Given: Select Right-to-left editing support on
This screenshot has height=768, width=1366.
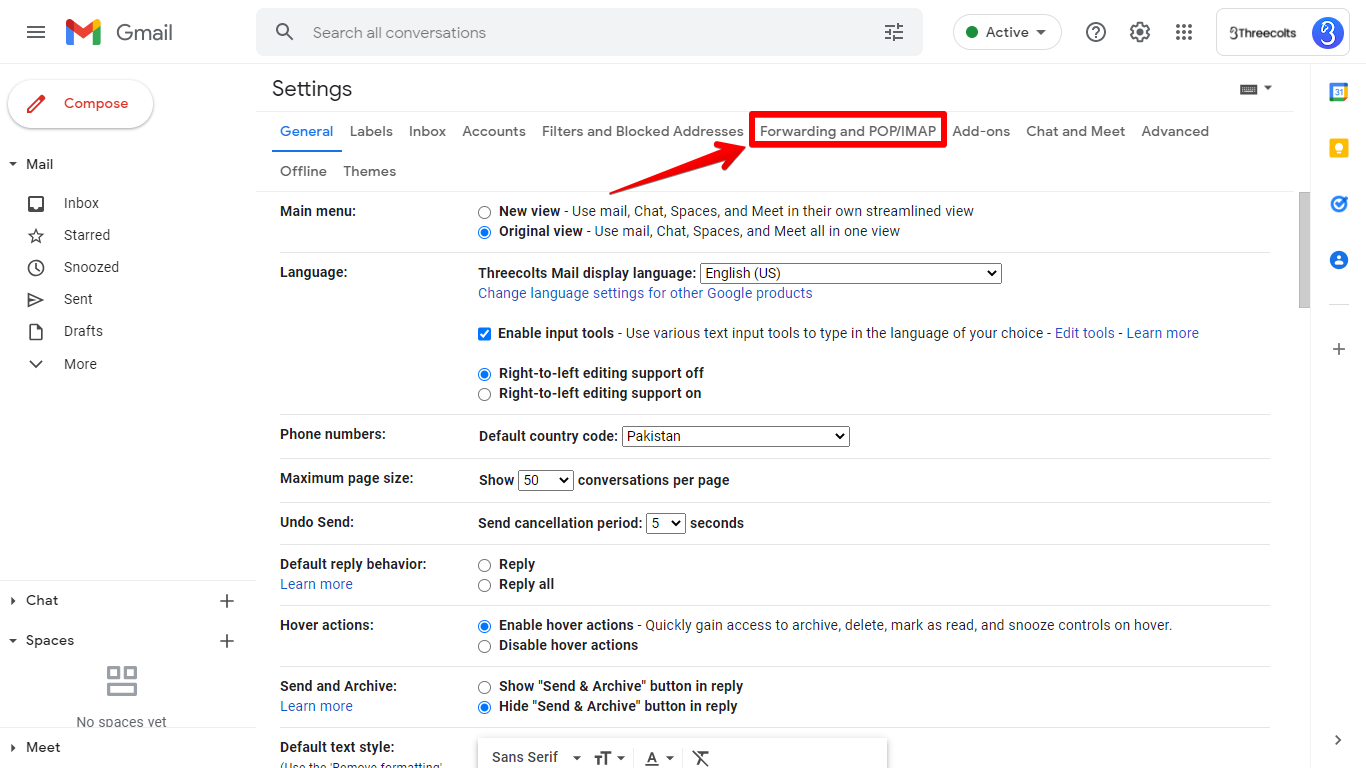Looking at the screenshot, I should (x=485, y=394).
